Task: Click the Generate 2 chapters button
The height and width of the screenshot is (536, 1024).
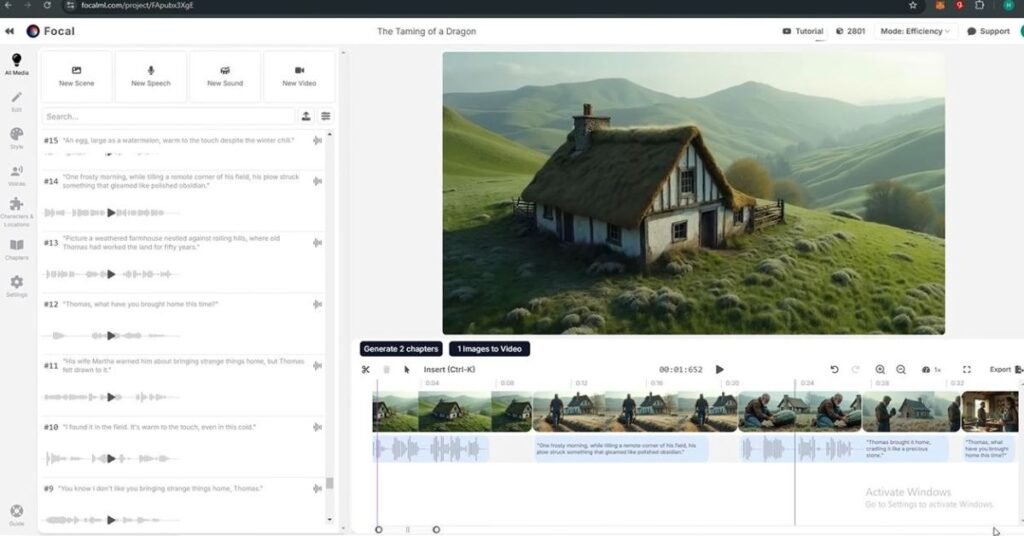Action: pyautogui.click(x=401, y=349)
